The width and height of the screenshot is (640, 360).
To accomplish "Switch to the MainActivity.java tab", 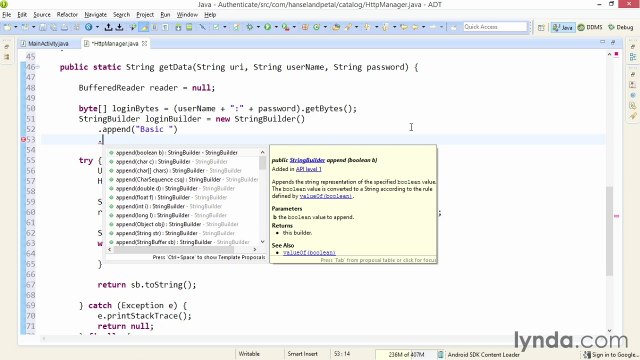I will click(x=48, y=43).
